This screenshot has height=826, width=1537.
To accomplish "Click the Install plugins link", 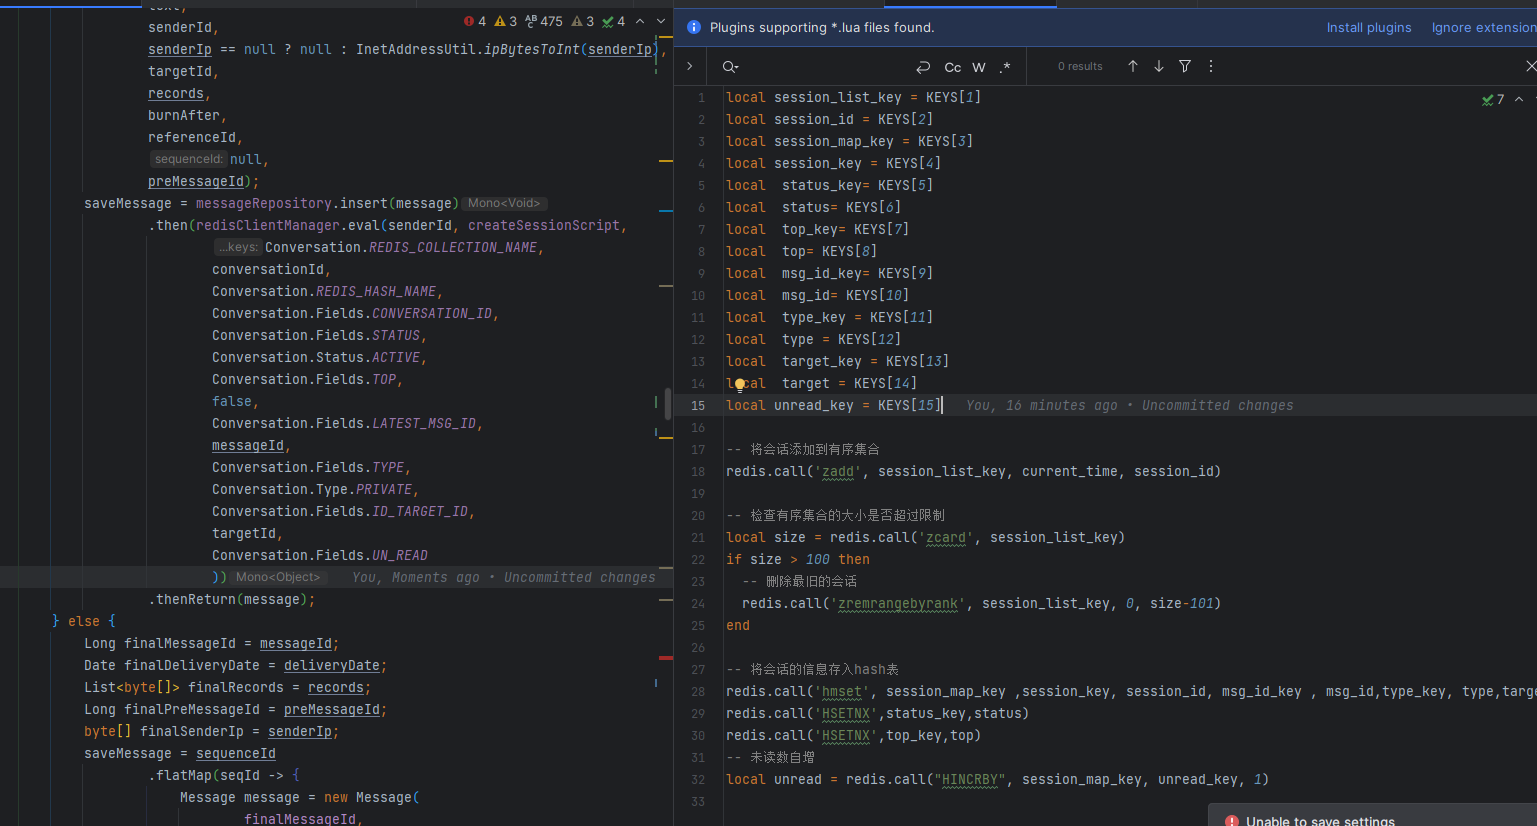I will click(x=1369, y=27).
